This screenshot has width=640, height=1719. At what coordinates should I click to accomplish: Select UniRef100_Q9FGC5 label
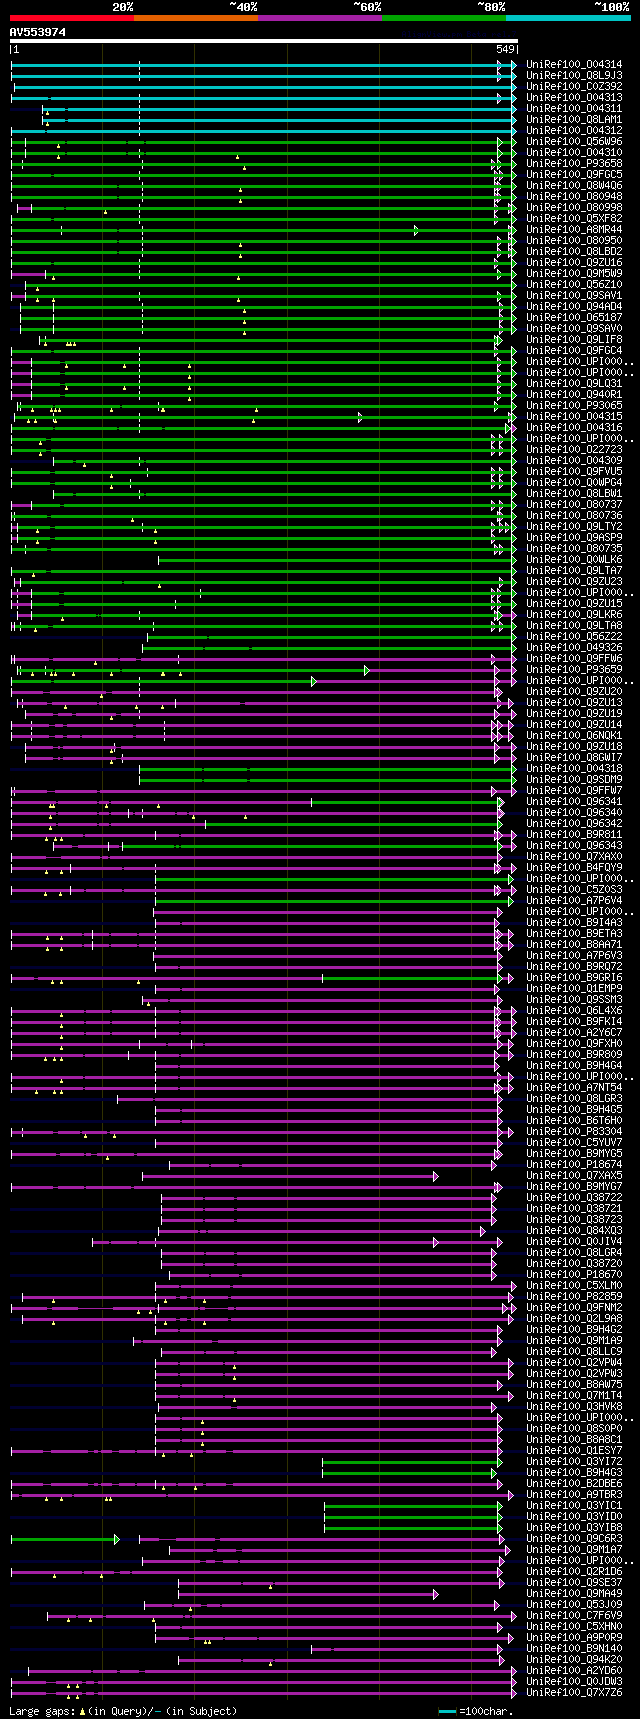574,174
